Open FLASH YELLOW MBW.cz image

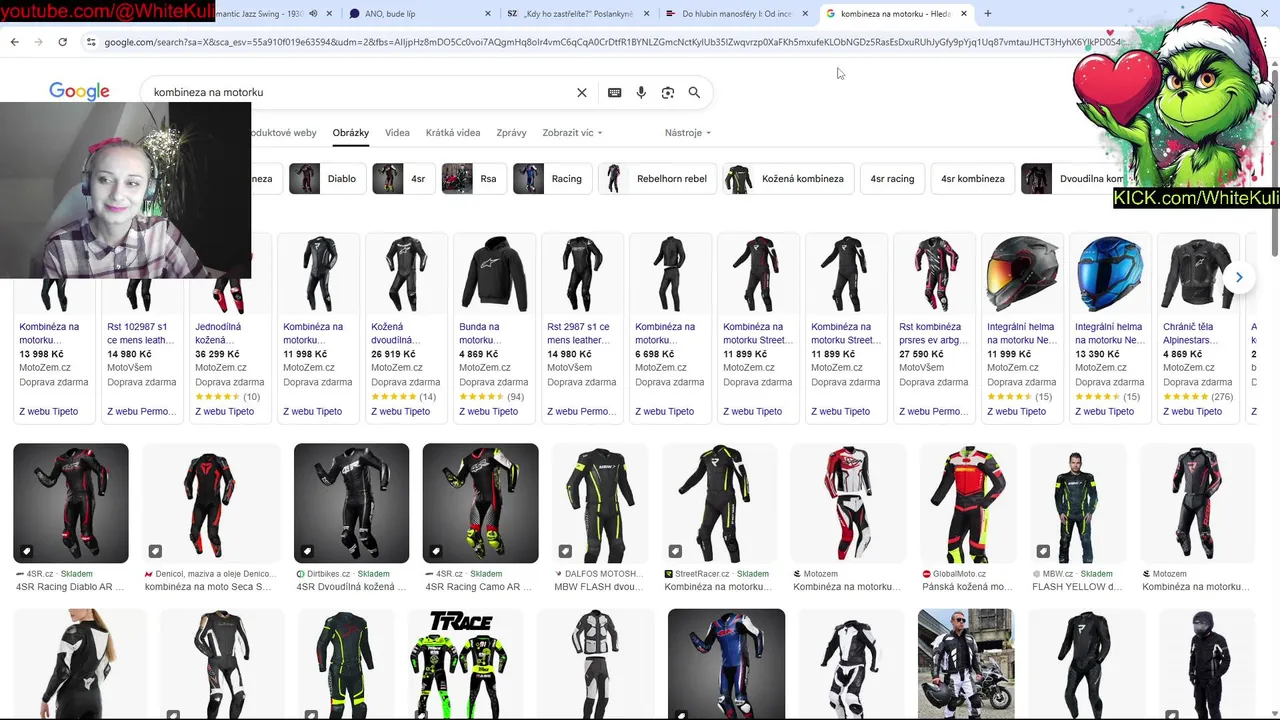[1076, 504]
